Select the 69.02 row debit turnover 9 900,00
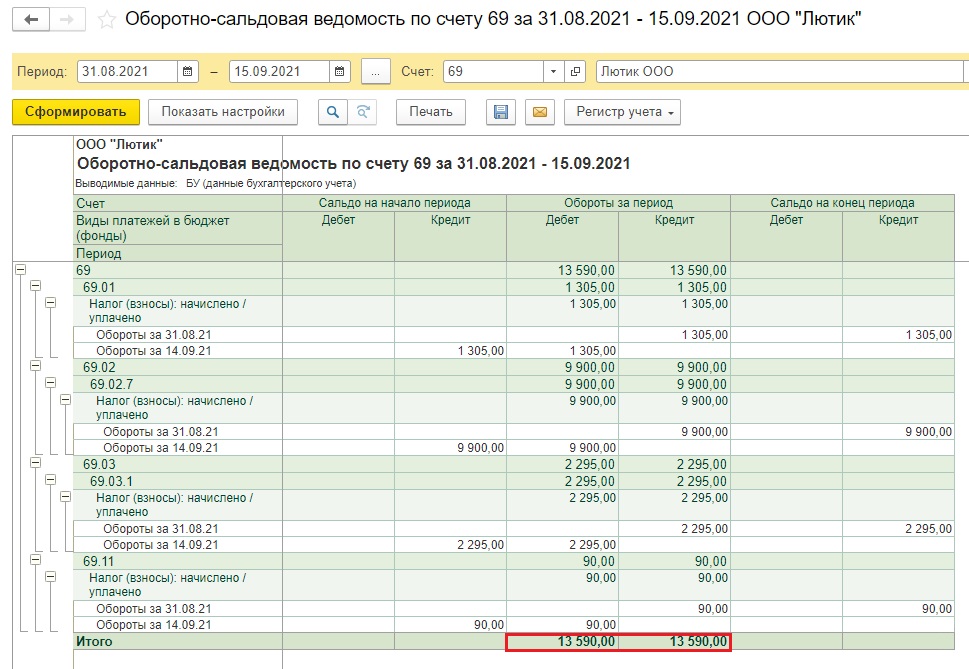The image size is (969, 669). coord(562,368)
